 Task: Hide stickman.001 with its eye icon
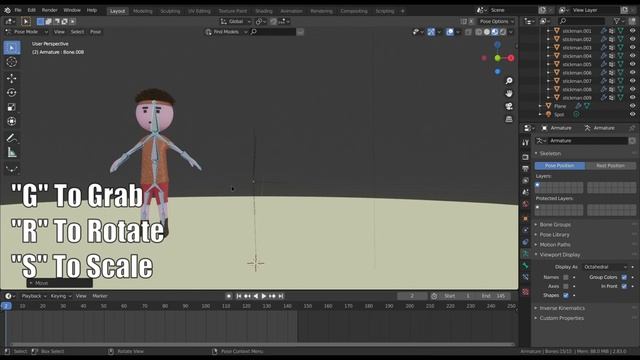pos(632,31)
